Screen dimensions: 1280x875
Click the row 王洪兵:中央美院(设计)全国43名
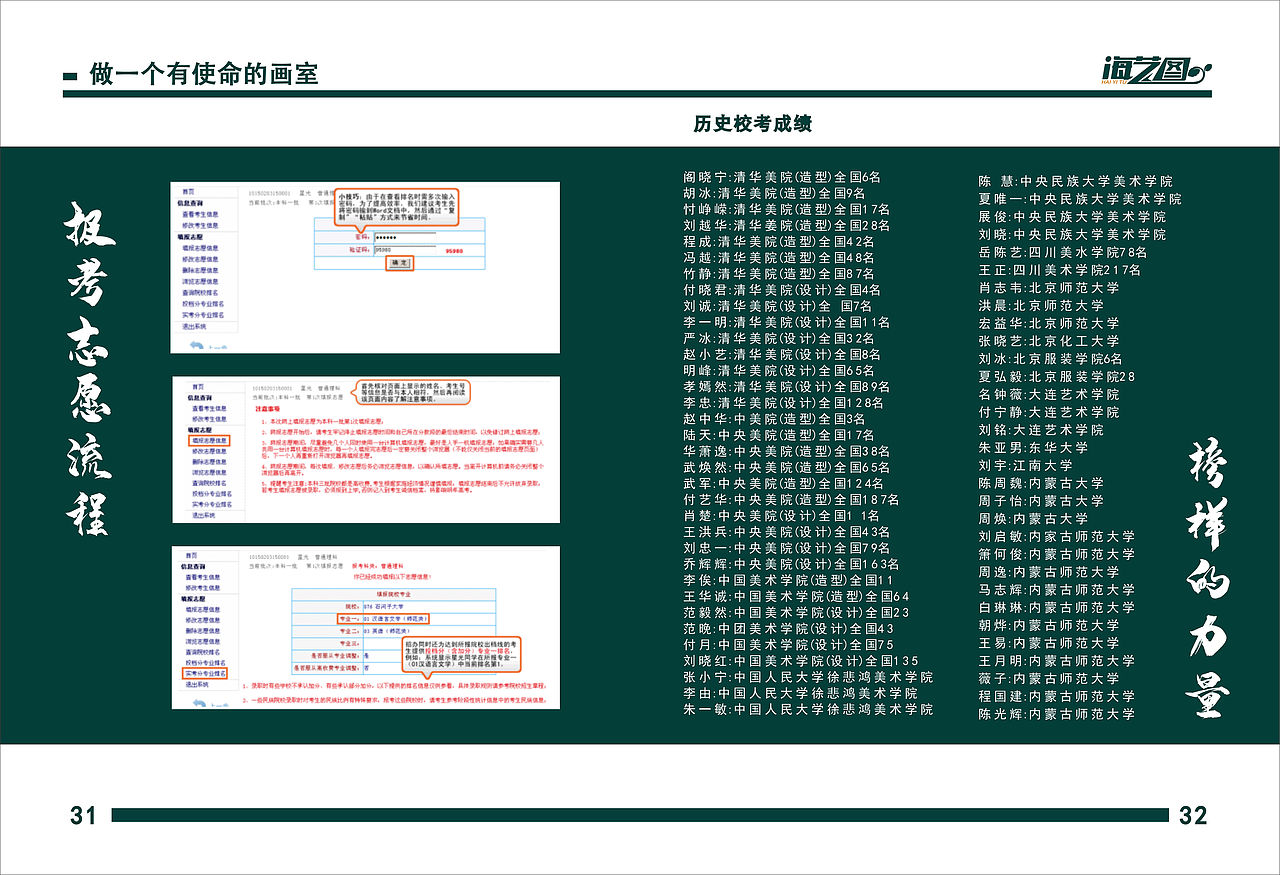point(787,532)
